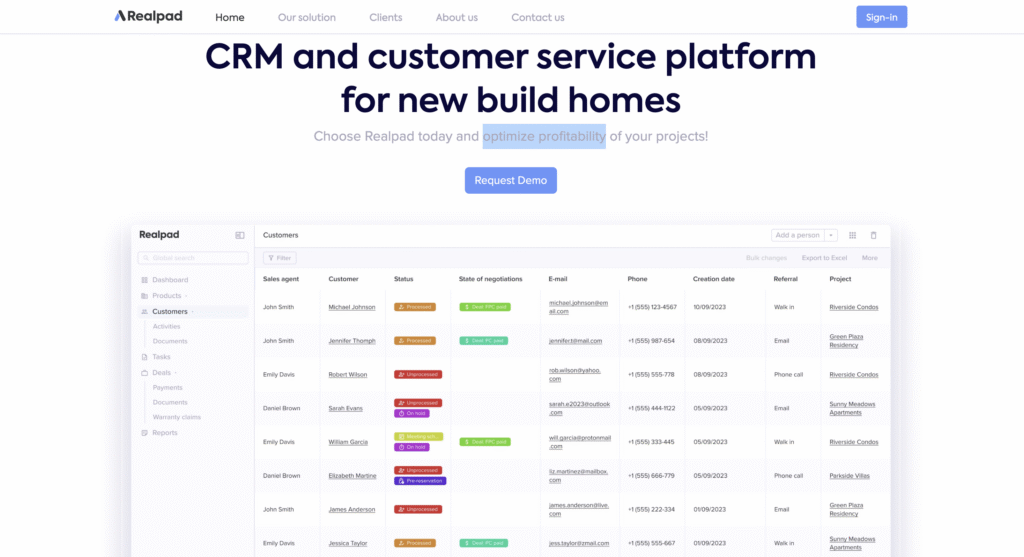Open the grid view icon
The height and width of the screenshot is (557, 1024).
tap(852, 235)
